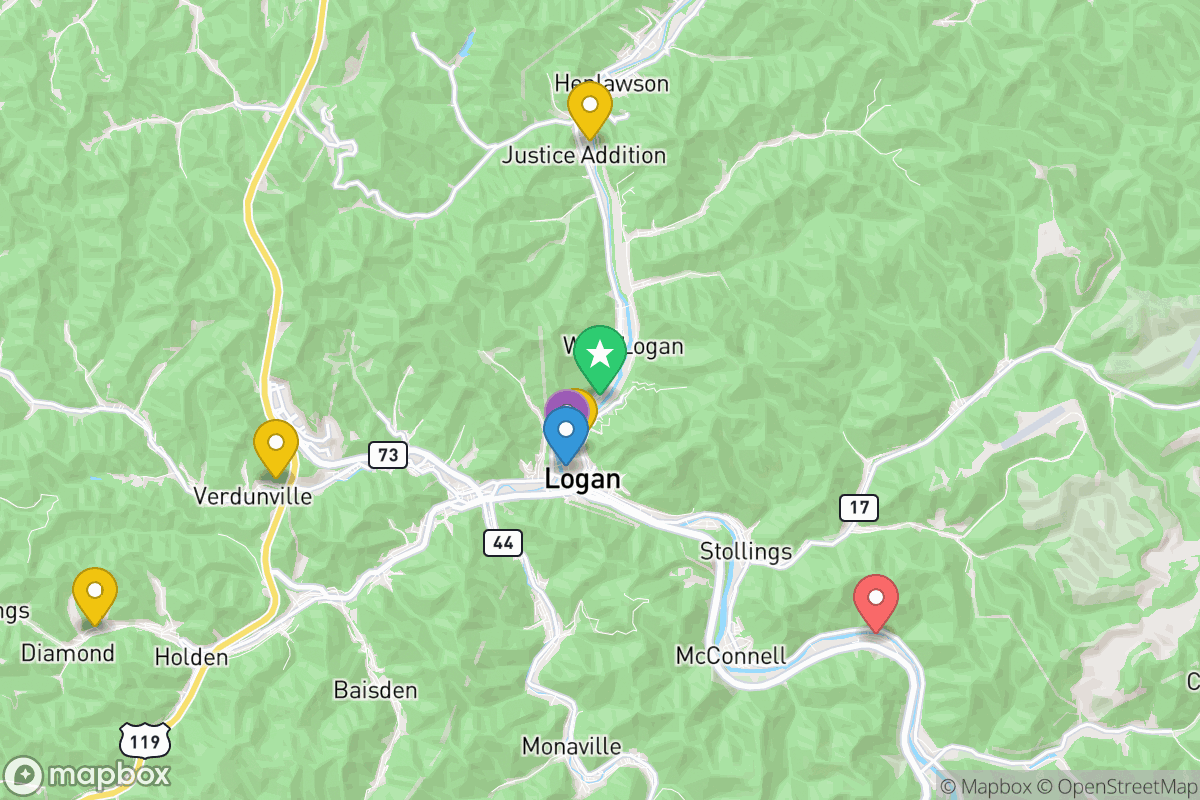Open the © Mapbox attribution link
Viewport: 1200px width, 800px height.
tap(984, 788)
